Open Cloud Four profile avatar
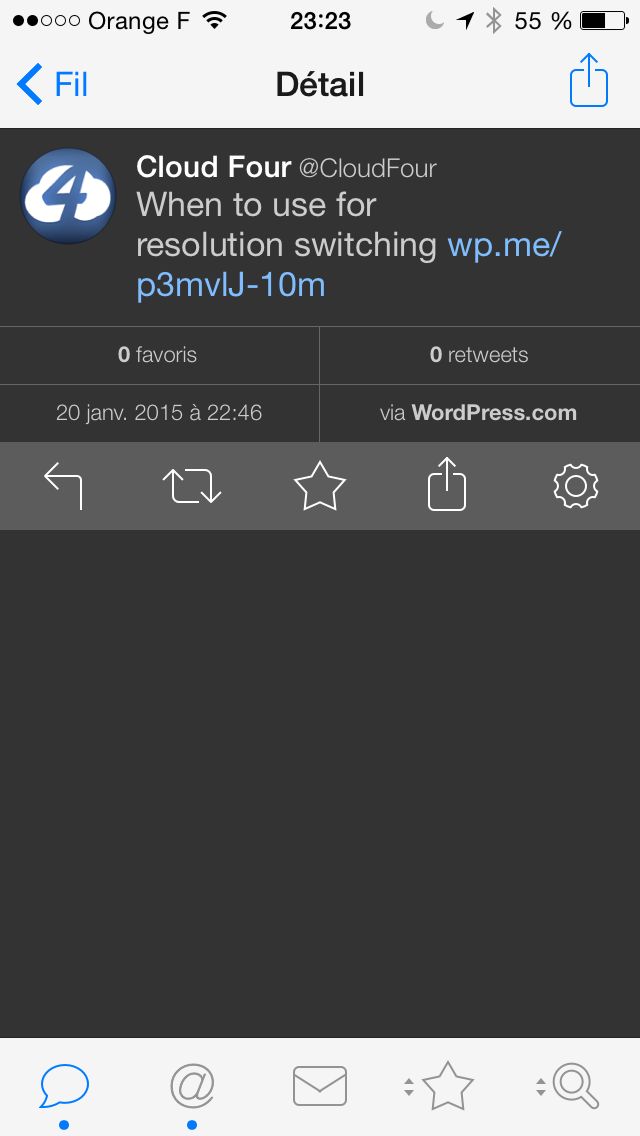 click(68, 196)
